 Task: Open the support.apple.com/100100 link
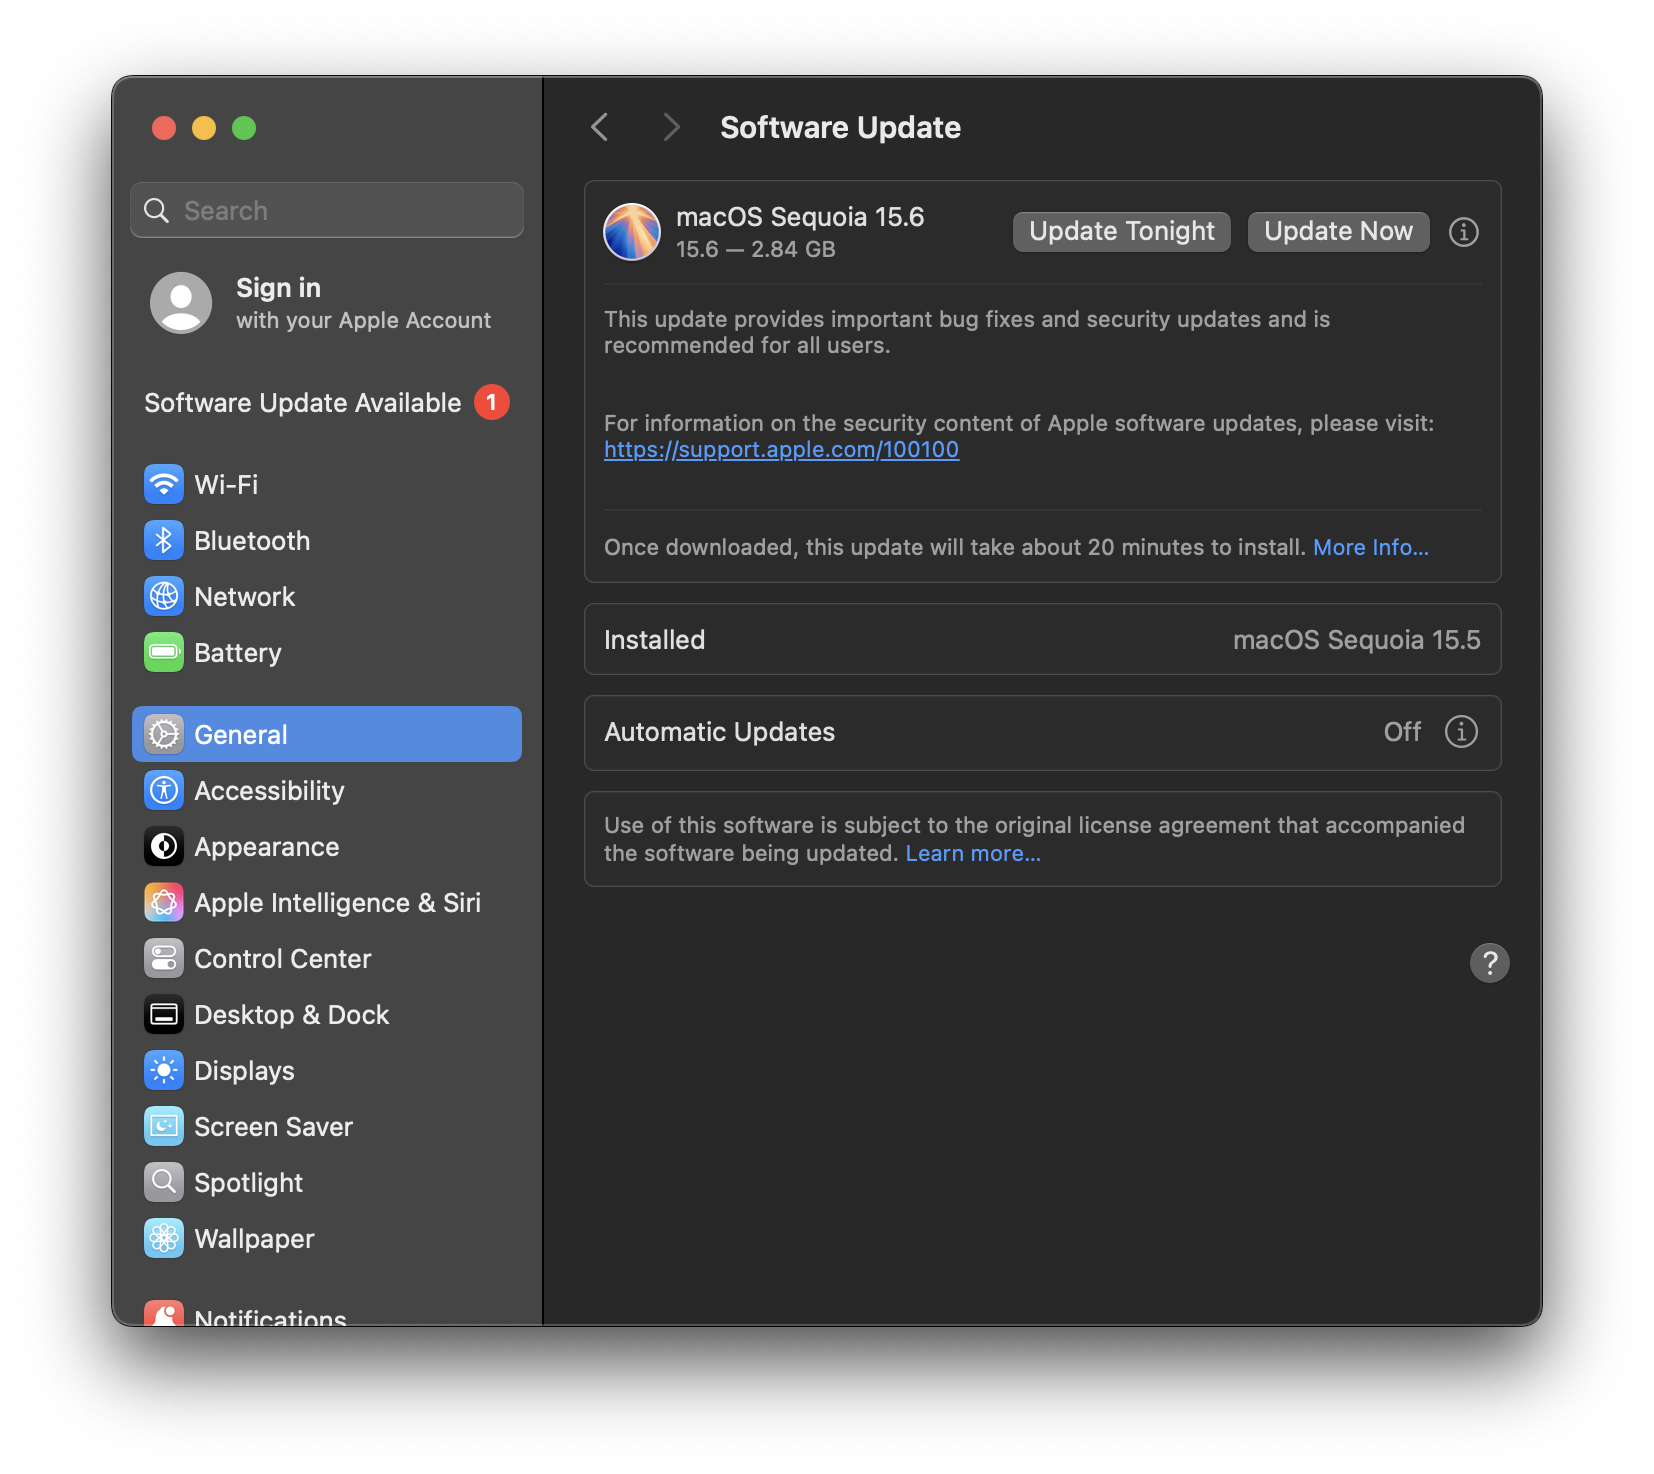click(781, 450)
